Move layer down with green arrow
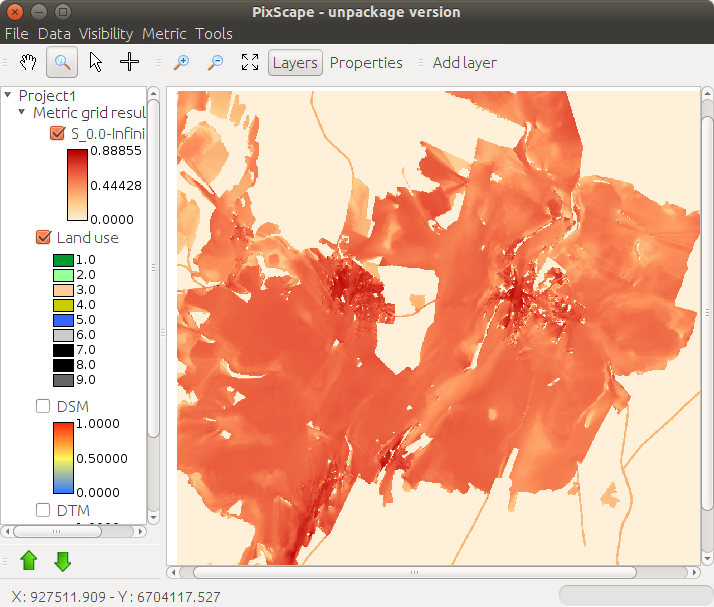This screenshot has width=714, height=607. (62, 561)
